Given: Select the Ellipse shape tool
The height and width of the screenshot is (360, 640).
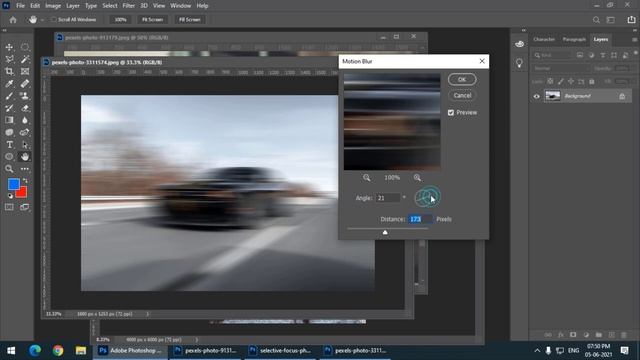Looking at the screenshot, I should pos(9,157).
